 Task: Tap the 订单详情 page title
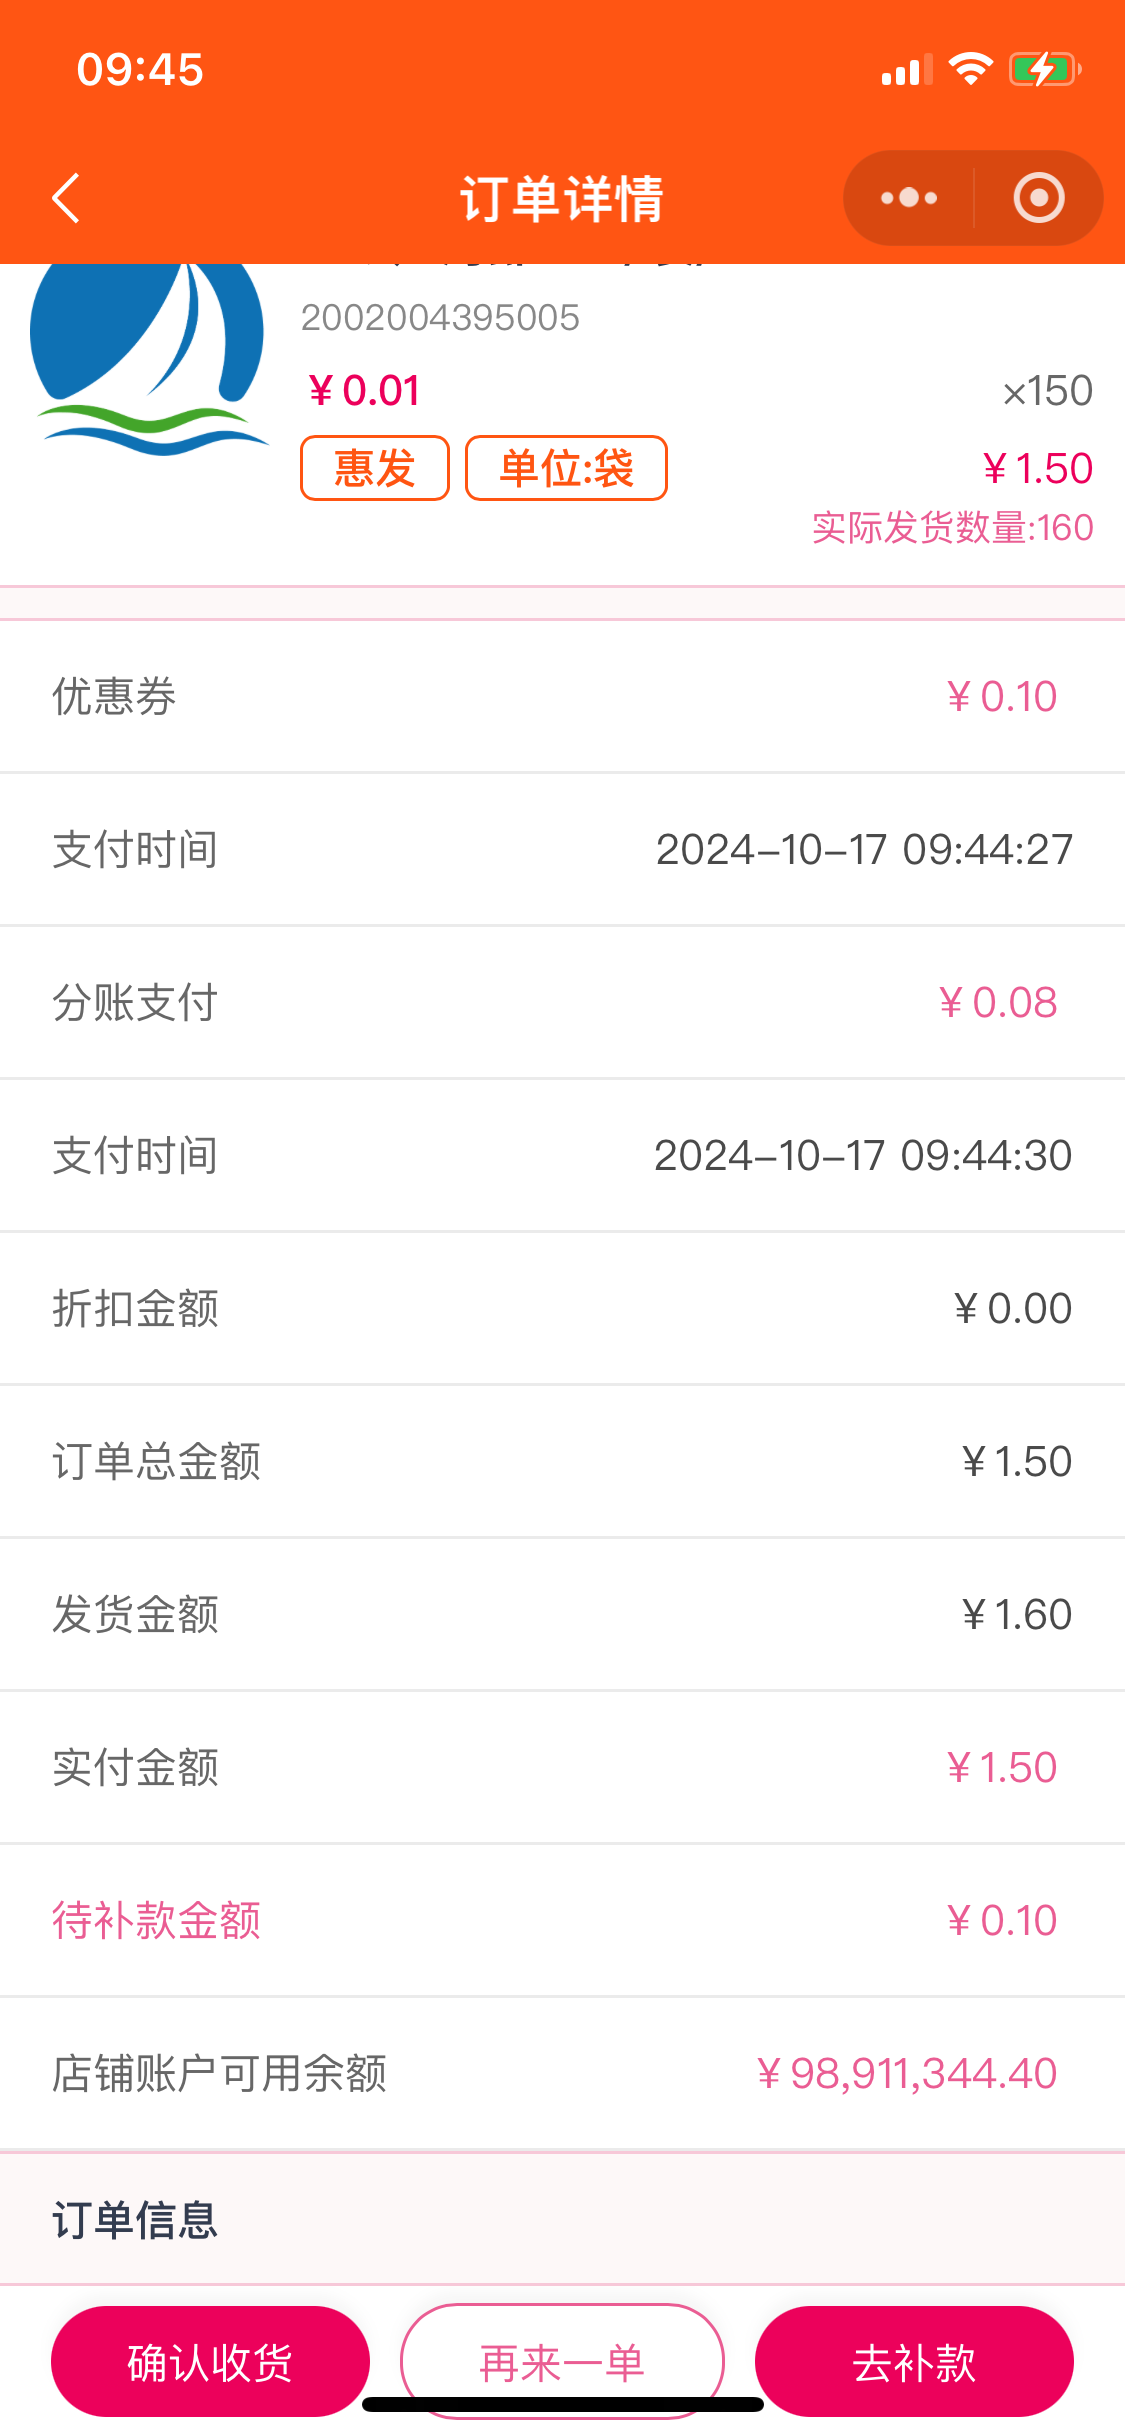(x=562, y=198)
